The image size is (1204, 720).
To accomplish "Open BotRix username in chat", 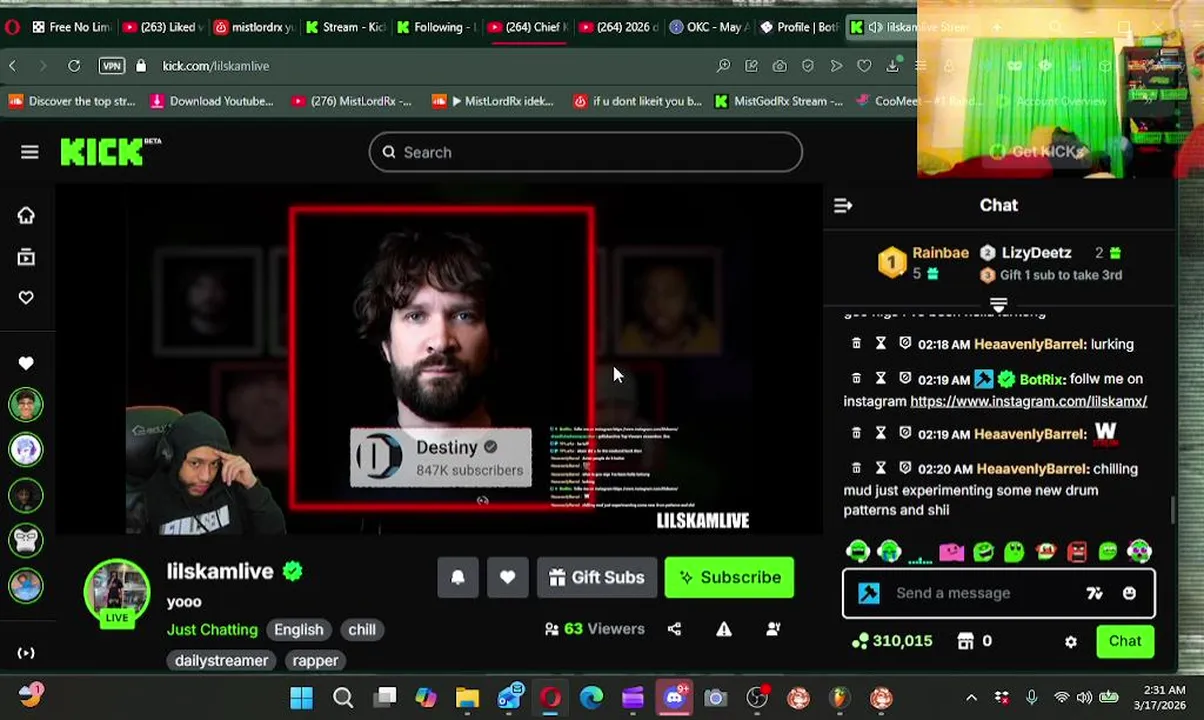I will pos(1041,379).
